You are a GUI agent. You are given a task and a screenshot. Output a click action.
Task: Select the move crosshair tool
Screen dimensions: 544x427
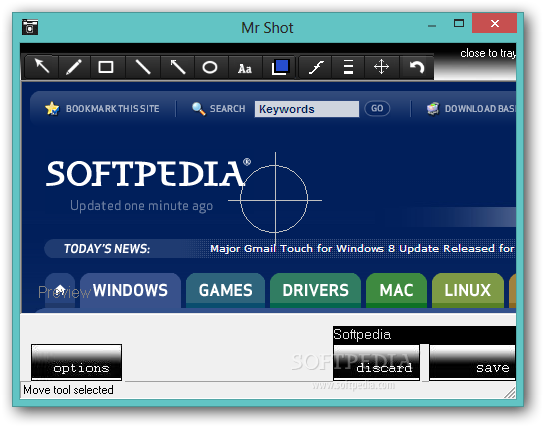(x=381, y=67)
